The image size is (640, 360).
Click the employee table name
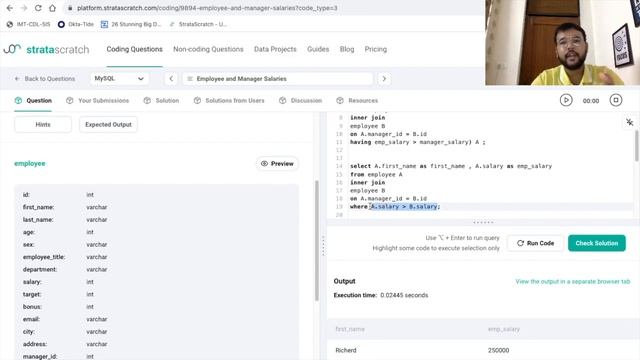pos(30,163)
